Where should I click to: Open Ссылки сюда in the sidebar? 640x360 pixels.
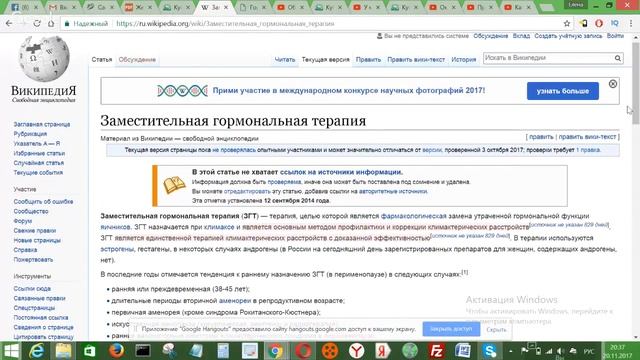(32, 289)
